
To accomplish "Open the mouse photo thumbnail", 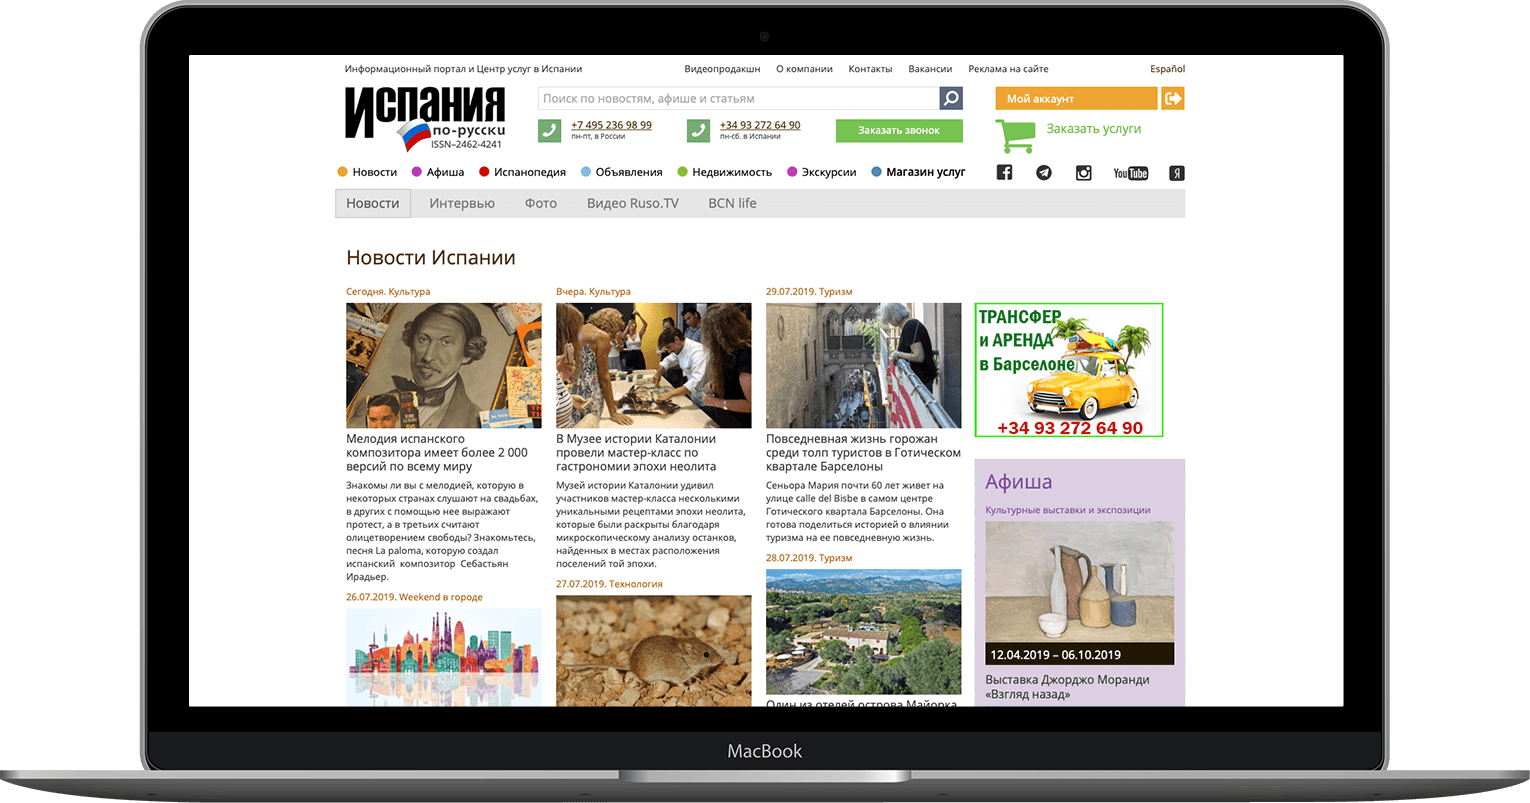I will 654,651.
